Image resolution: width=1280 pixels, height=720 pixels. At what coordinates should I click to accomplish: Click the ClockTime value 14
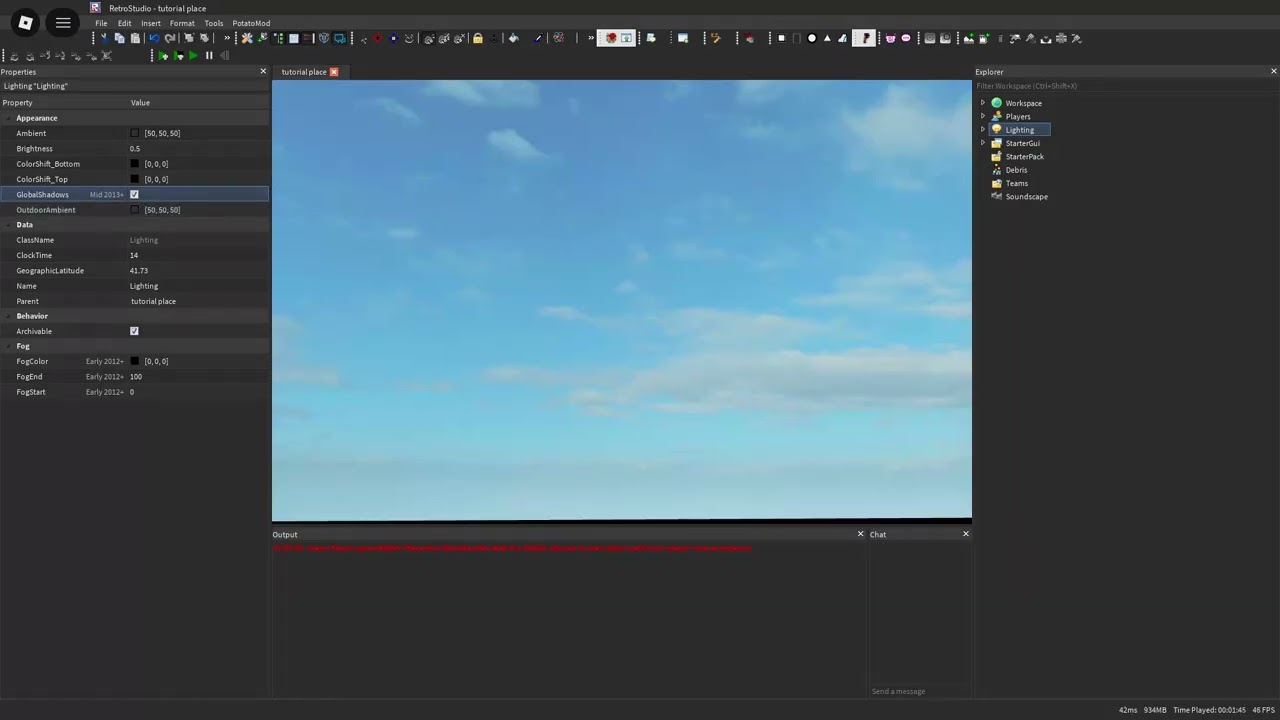coord(134,255)
